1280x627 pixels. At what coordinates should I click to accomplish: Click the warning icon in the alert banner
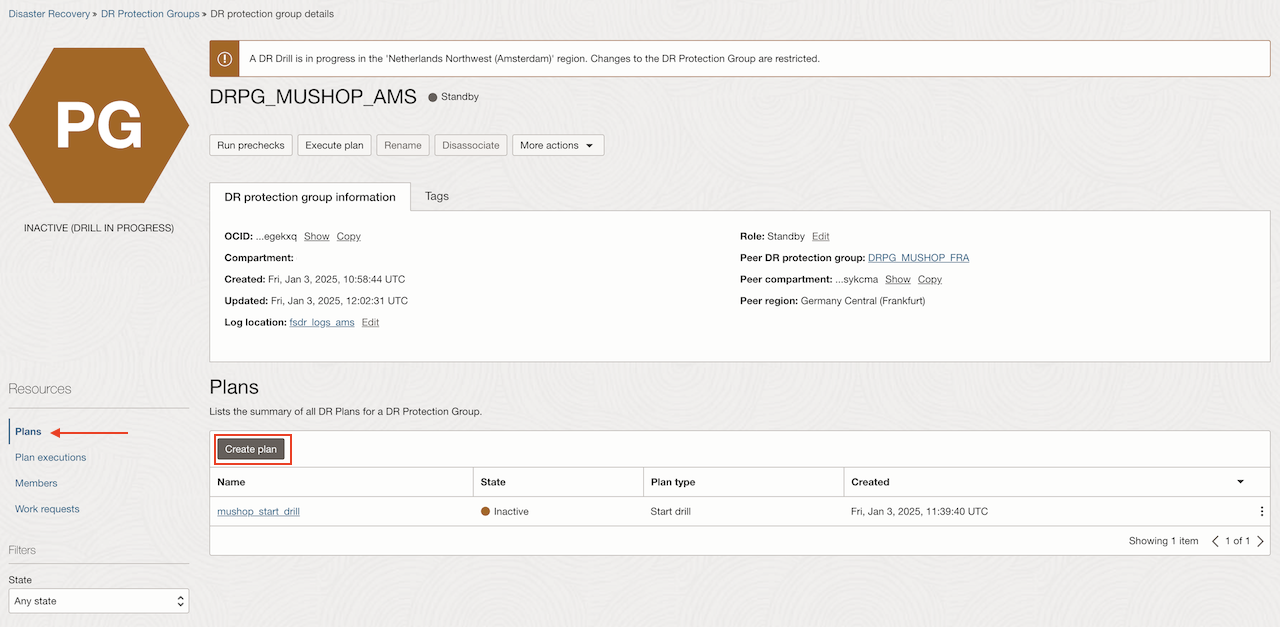click(x=224, y=58)
